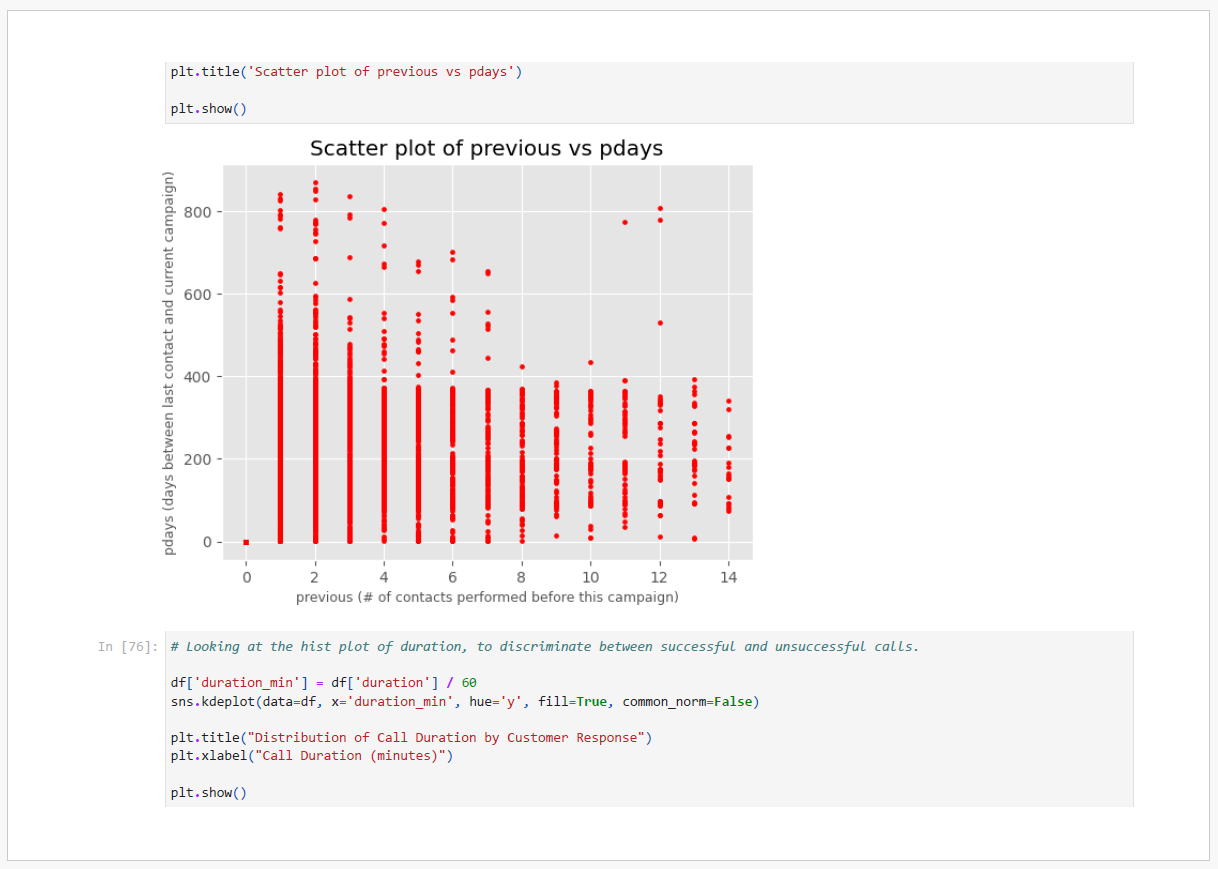This screenshot has height=869, width=1218.
Task: Click the isolated point above 700 at previous 11
Action: coord(625,222)
